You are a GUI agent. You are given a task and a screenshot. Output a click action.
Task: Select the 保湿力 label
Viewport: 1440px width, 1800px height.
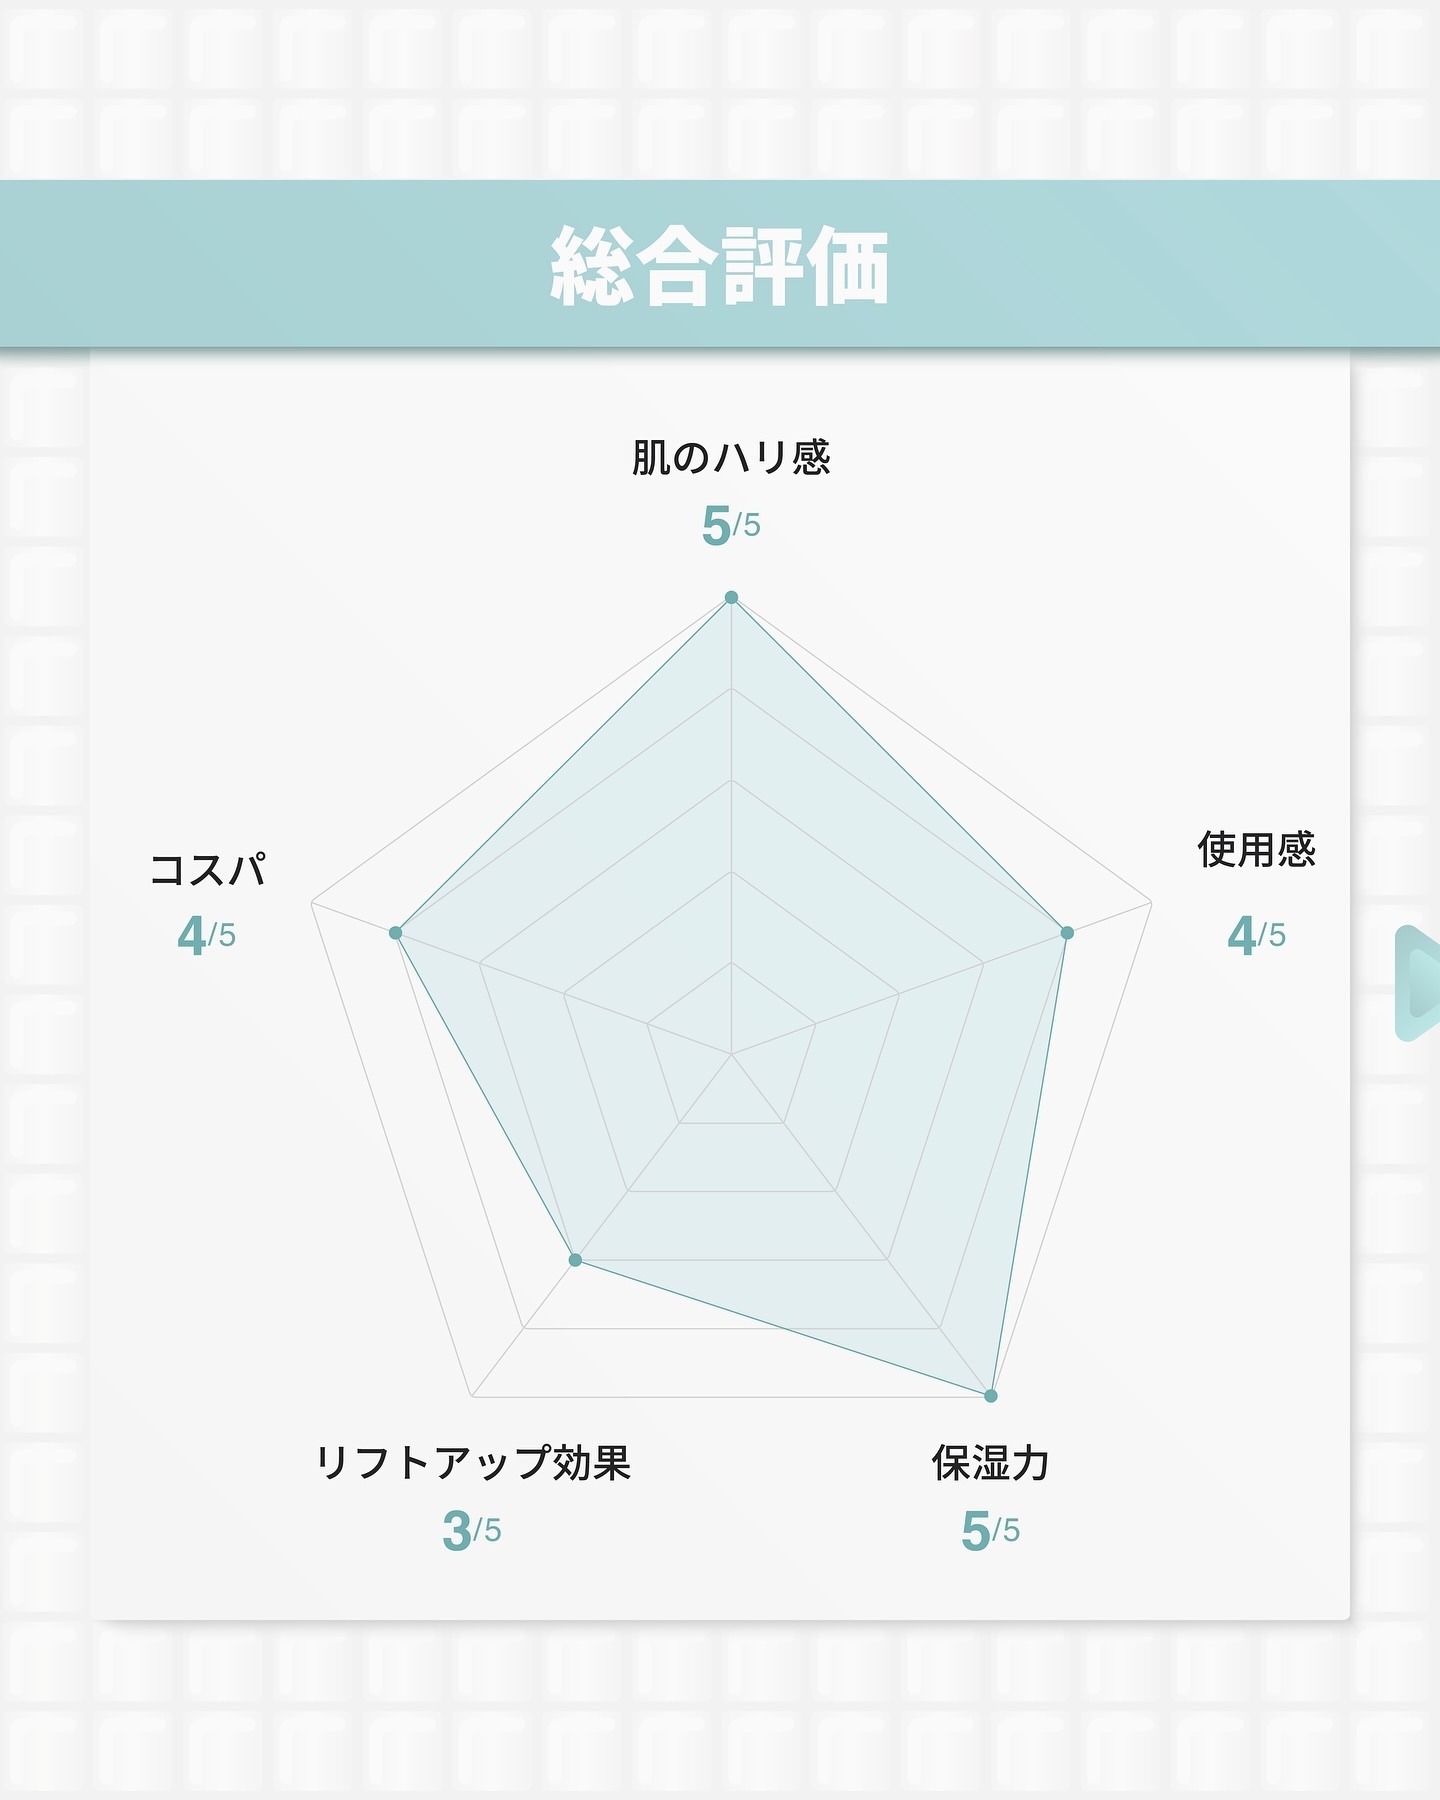click(x=990, y=1463)
